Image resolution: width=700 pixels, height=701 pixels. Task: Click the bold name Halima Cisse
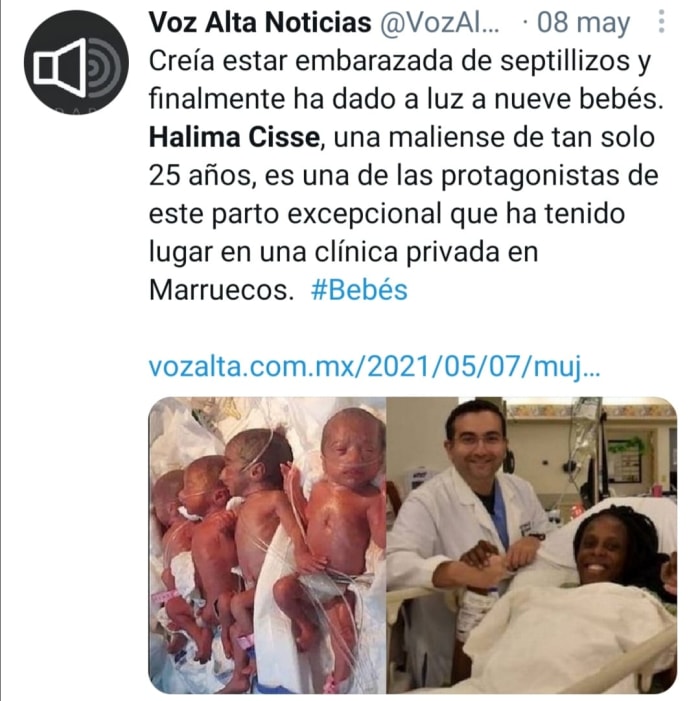tap(234, 137)
